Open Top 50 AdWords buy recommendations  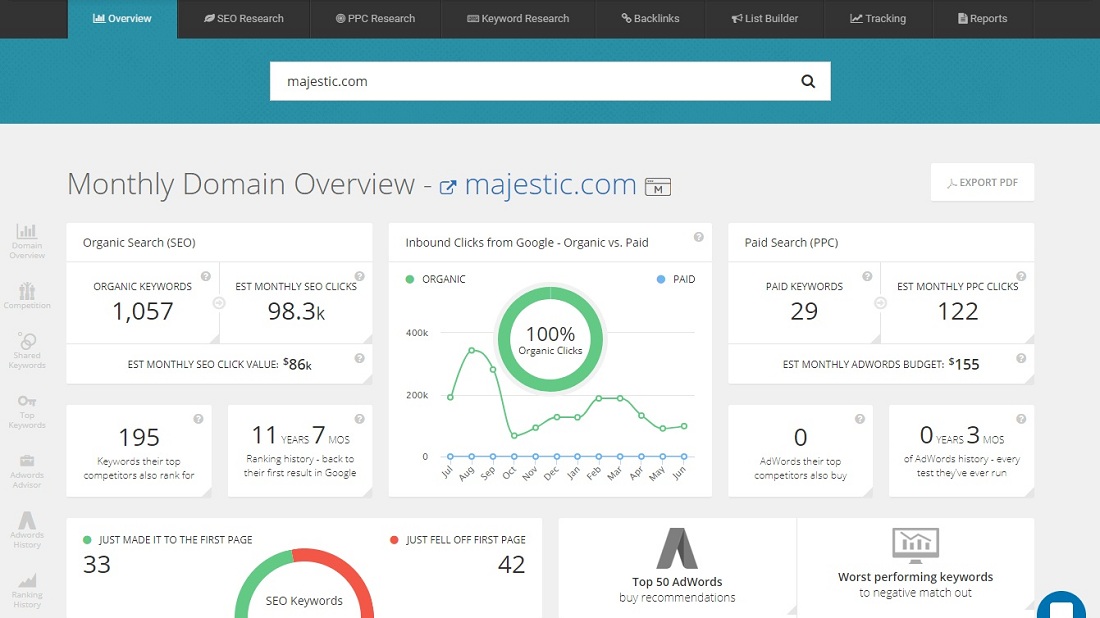click(x=677, y=567)
